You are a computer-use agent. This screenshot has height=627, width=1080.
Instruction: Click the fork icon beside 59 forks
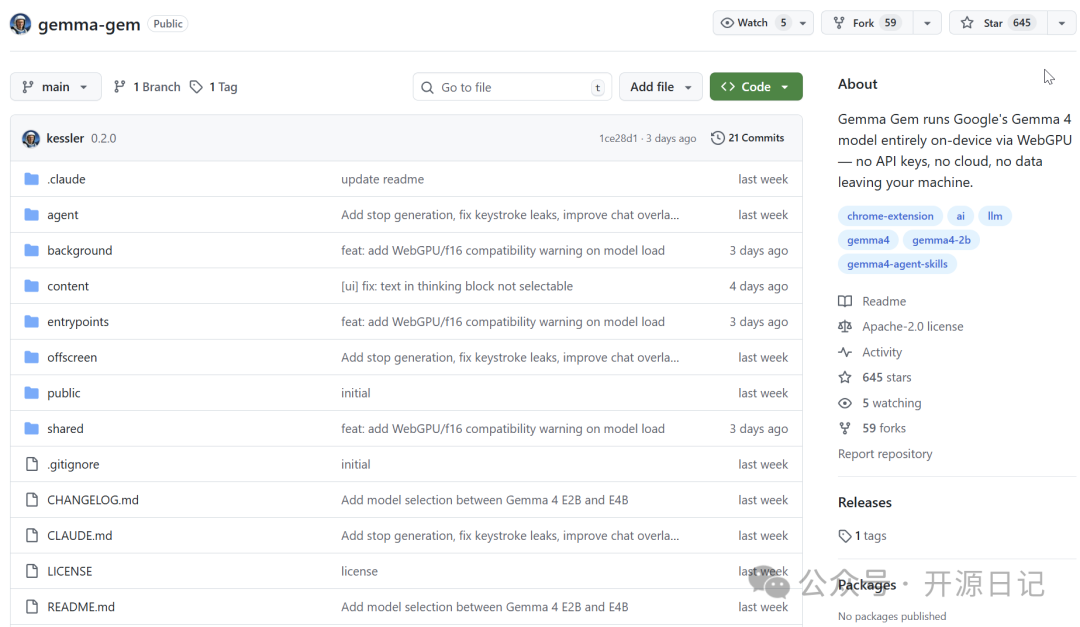coord(845,428)
